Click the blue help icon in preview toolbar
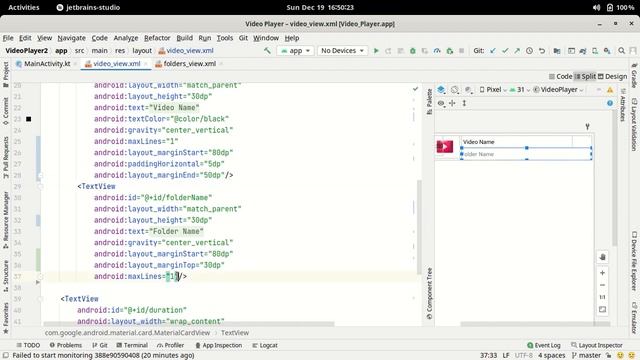 pos(610,103)
